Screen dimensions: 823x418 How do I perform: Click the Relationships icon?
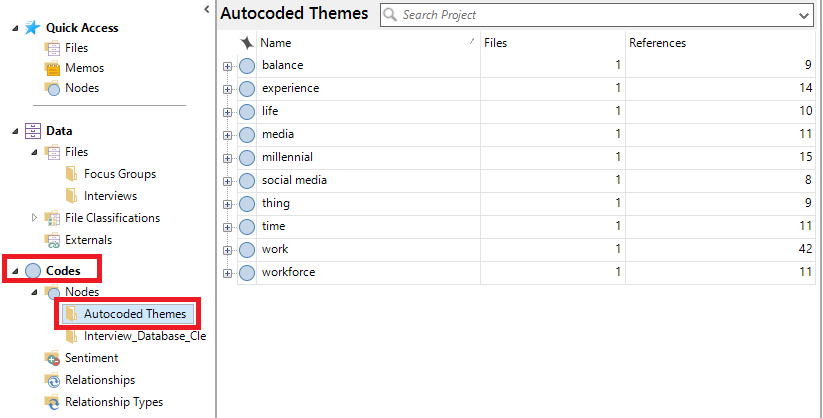click(52, 380)
